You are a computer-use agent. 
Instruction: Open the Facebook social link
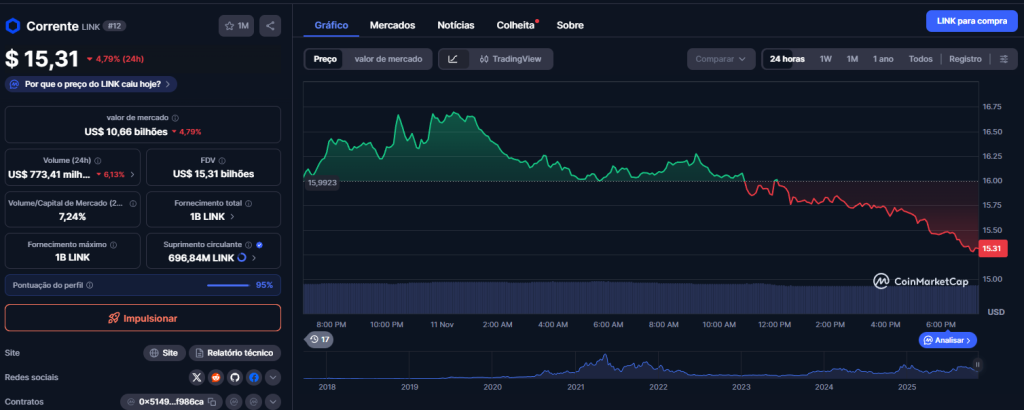point(254,378)
